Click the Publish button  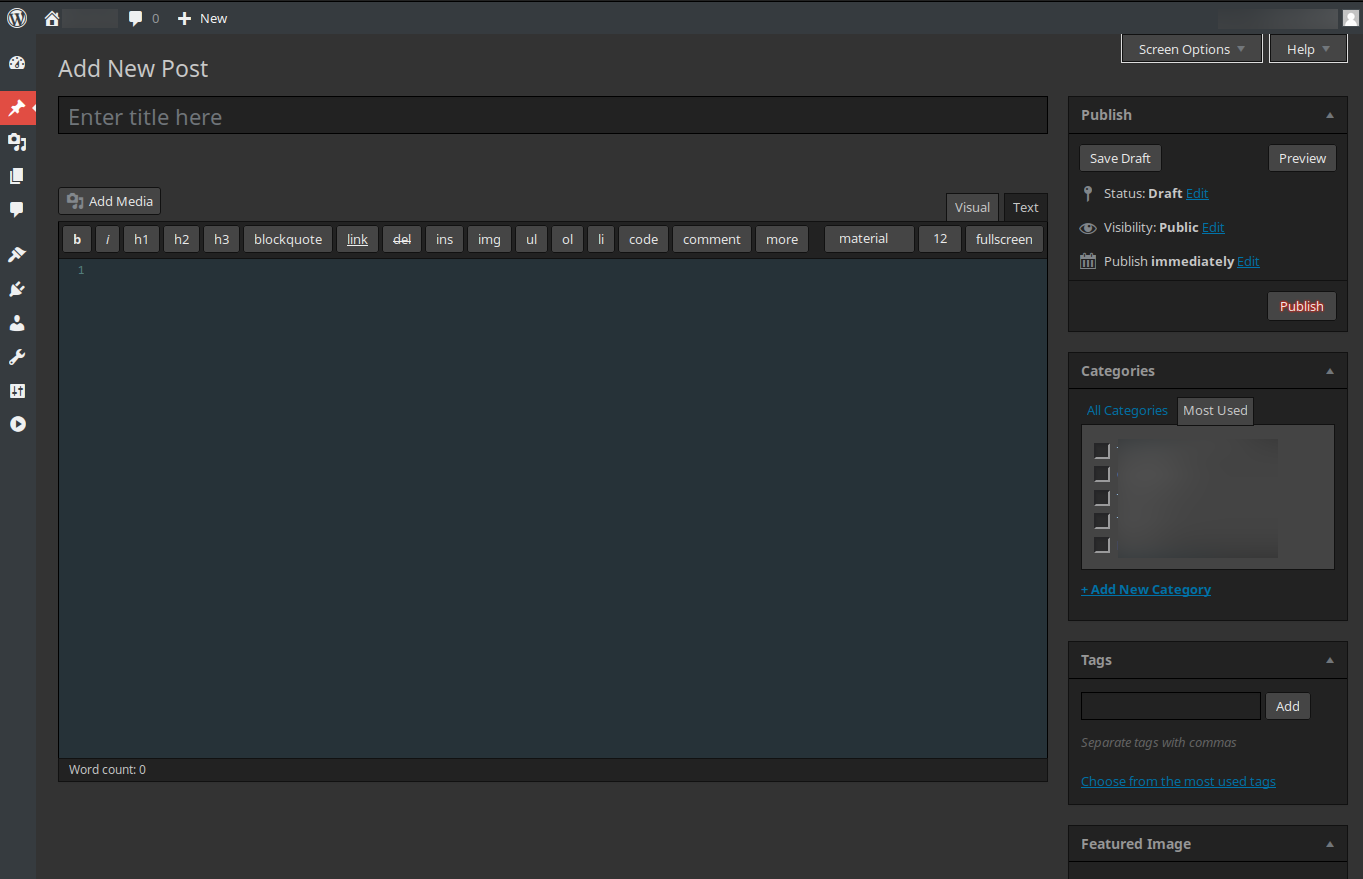[x=1301, y=305]
